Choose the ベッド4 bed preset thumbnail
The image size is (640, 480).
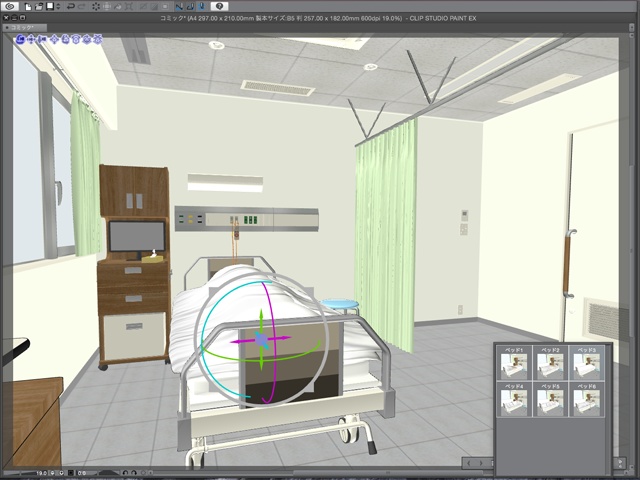coord(514,399)
